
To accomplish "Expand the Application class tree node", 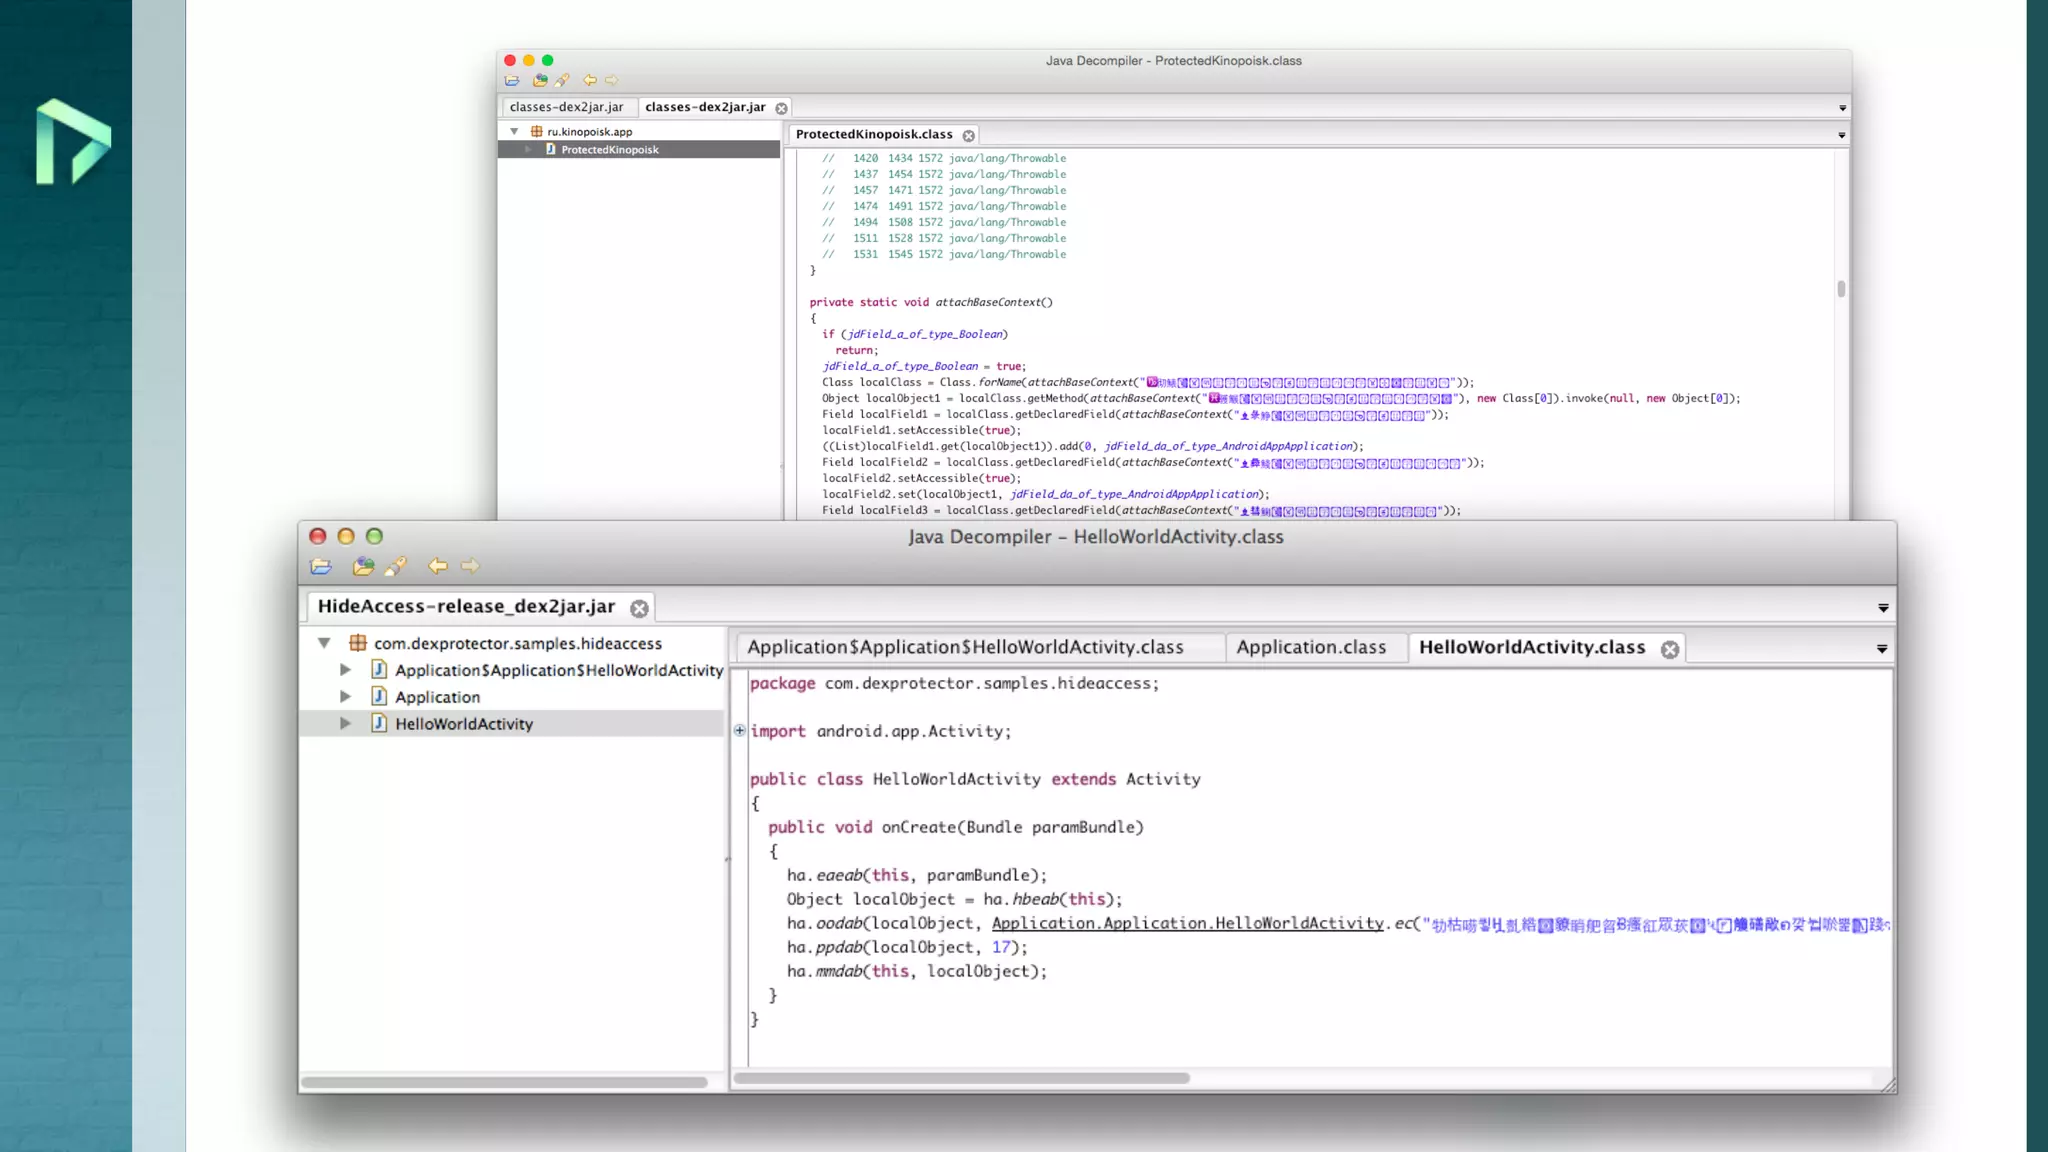I will pyautogui.click(x=345, y=696).
